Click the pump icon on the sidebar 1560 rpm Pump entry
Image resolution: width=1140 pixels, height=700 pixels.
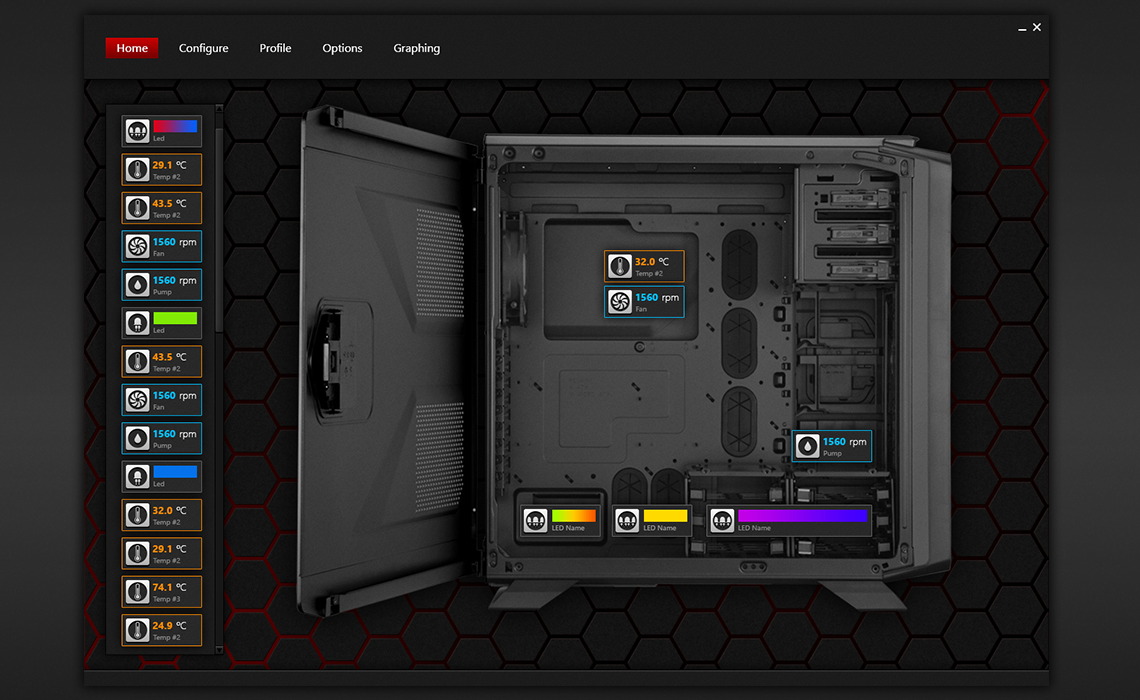coord(137,284)
